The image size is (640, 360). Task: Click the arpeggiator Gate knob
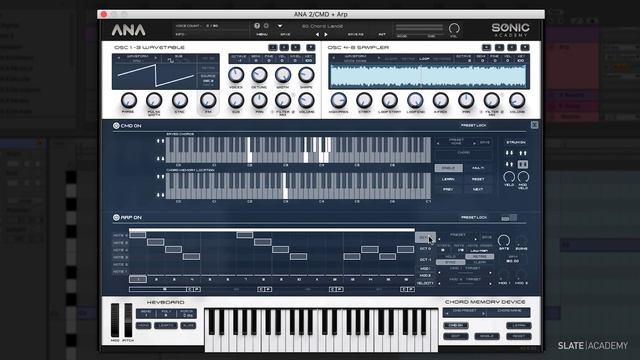pyautogui.click(x=504, y=241)
